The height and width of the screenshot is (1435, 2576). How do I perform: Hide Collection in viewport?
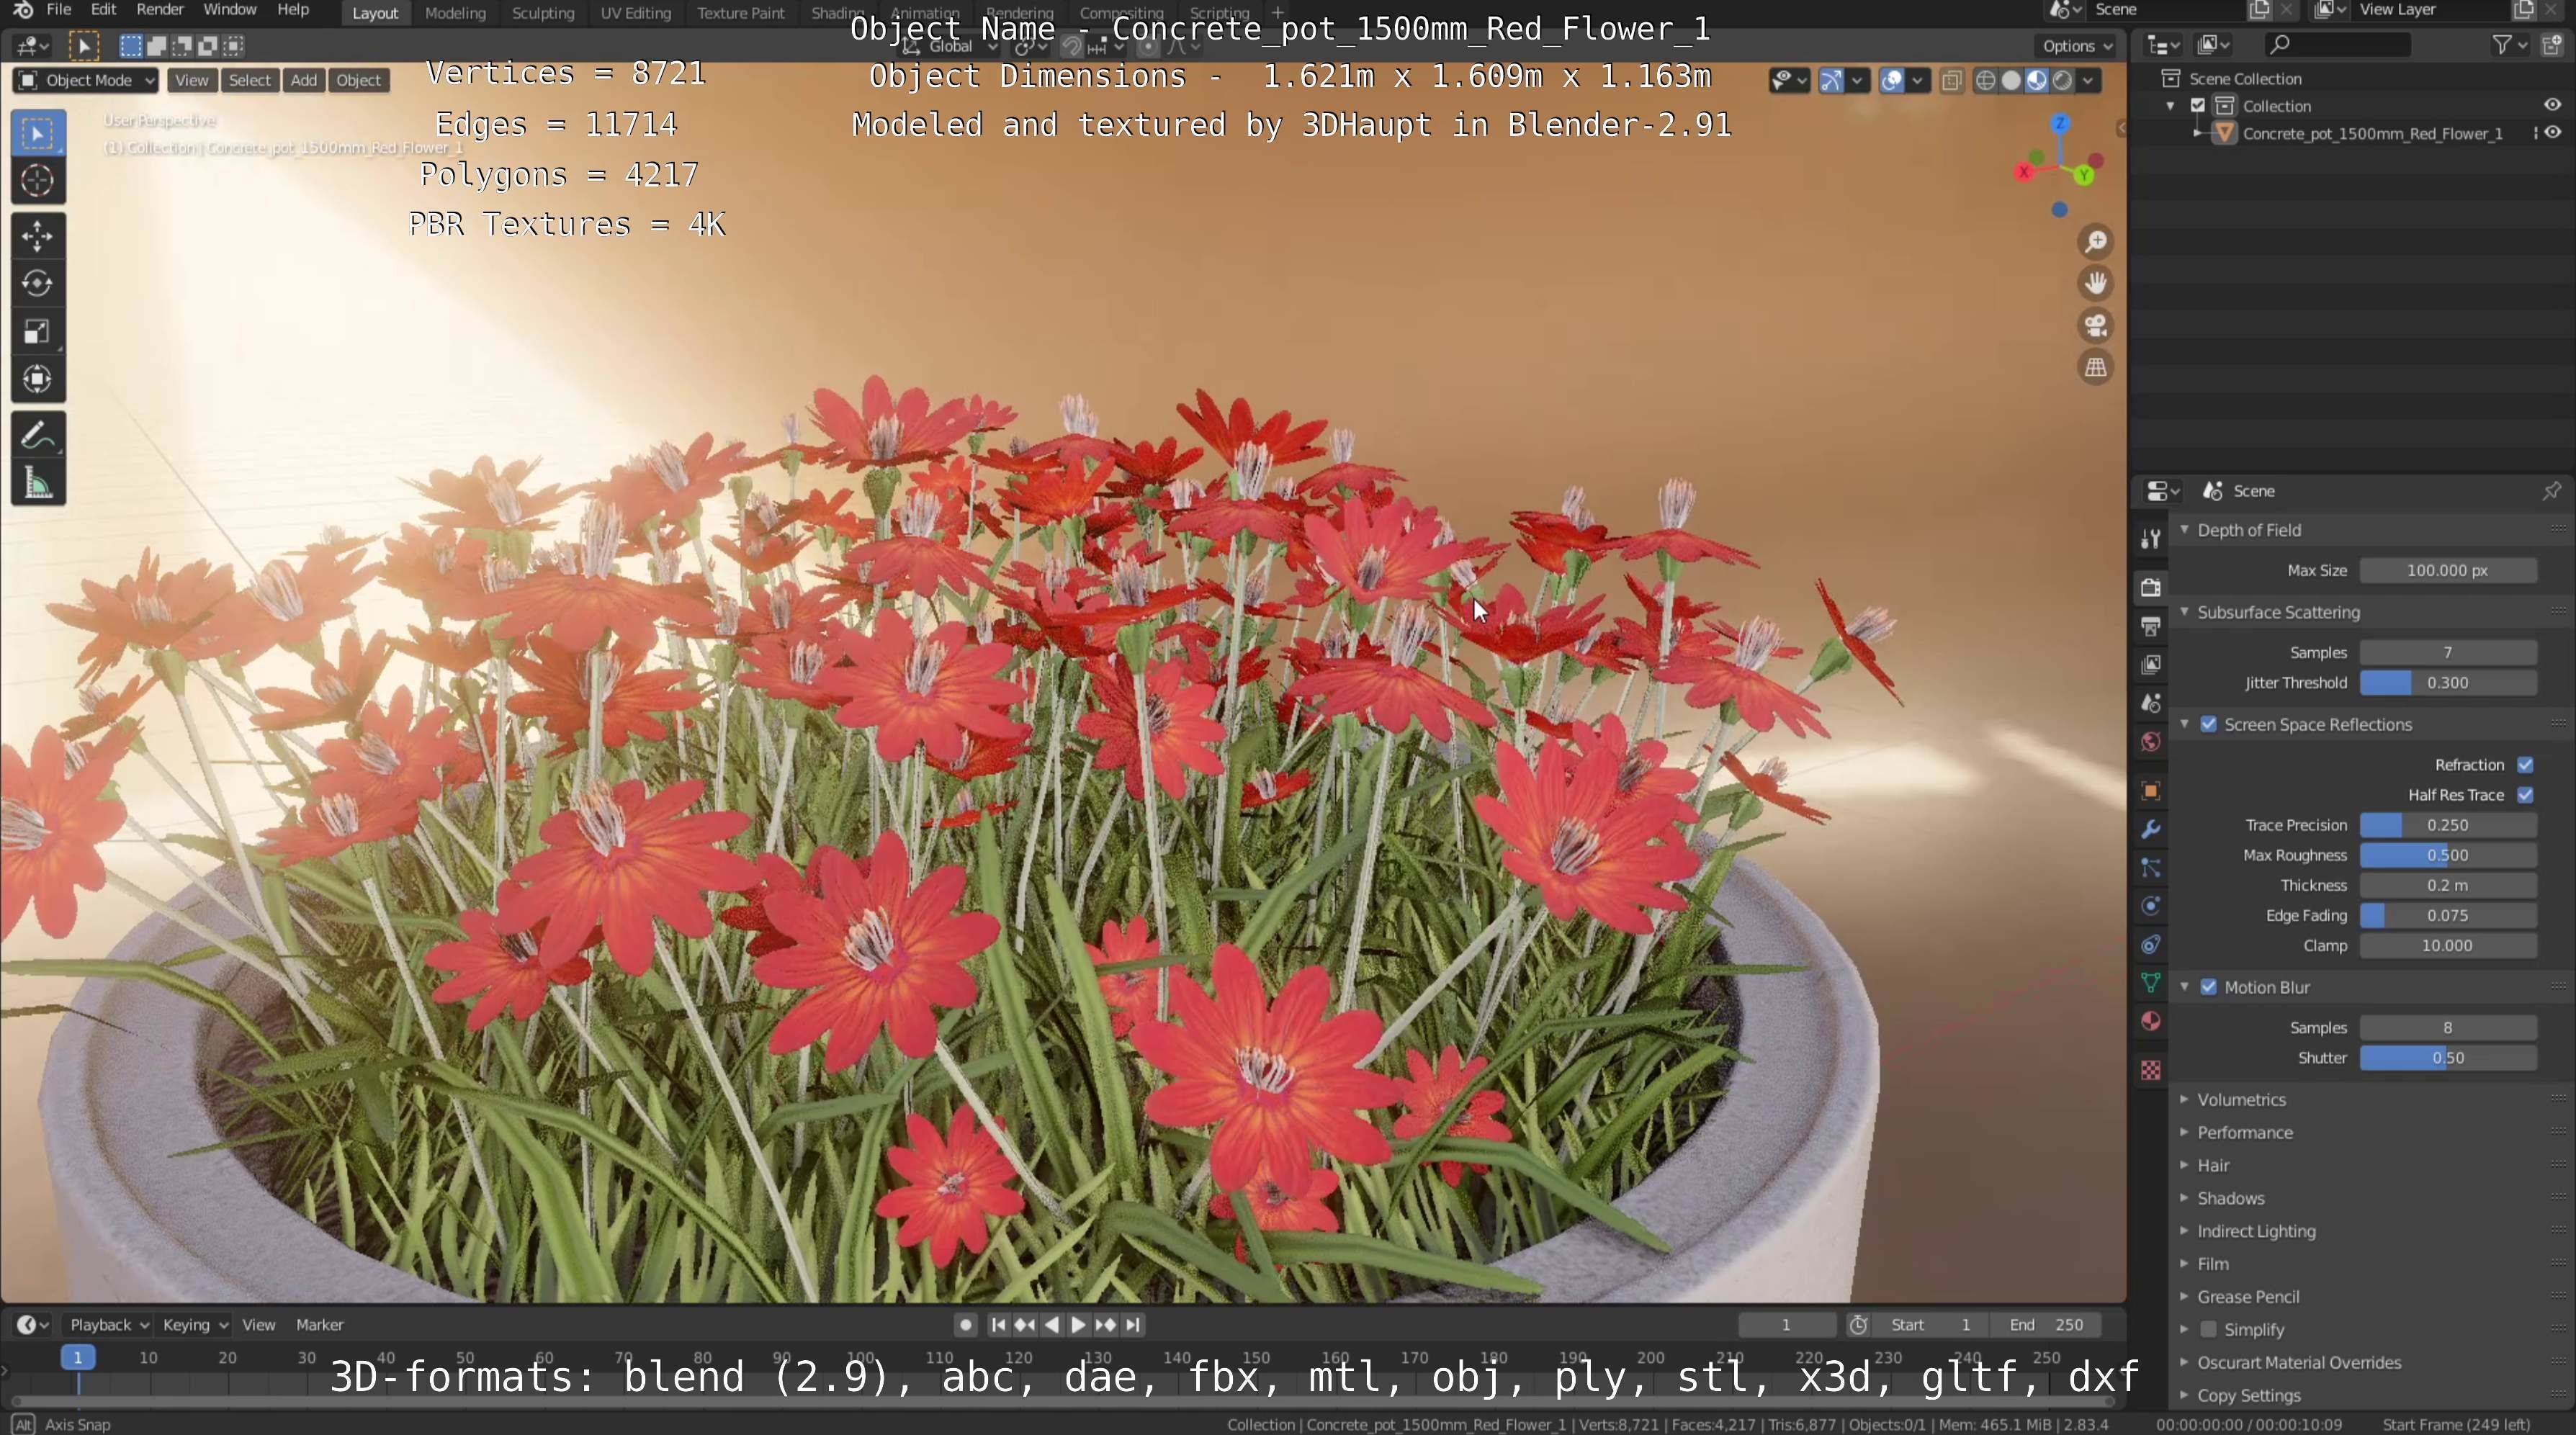tap(2552, 105)
